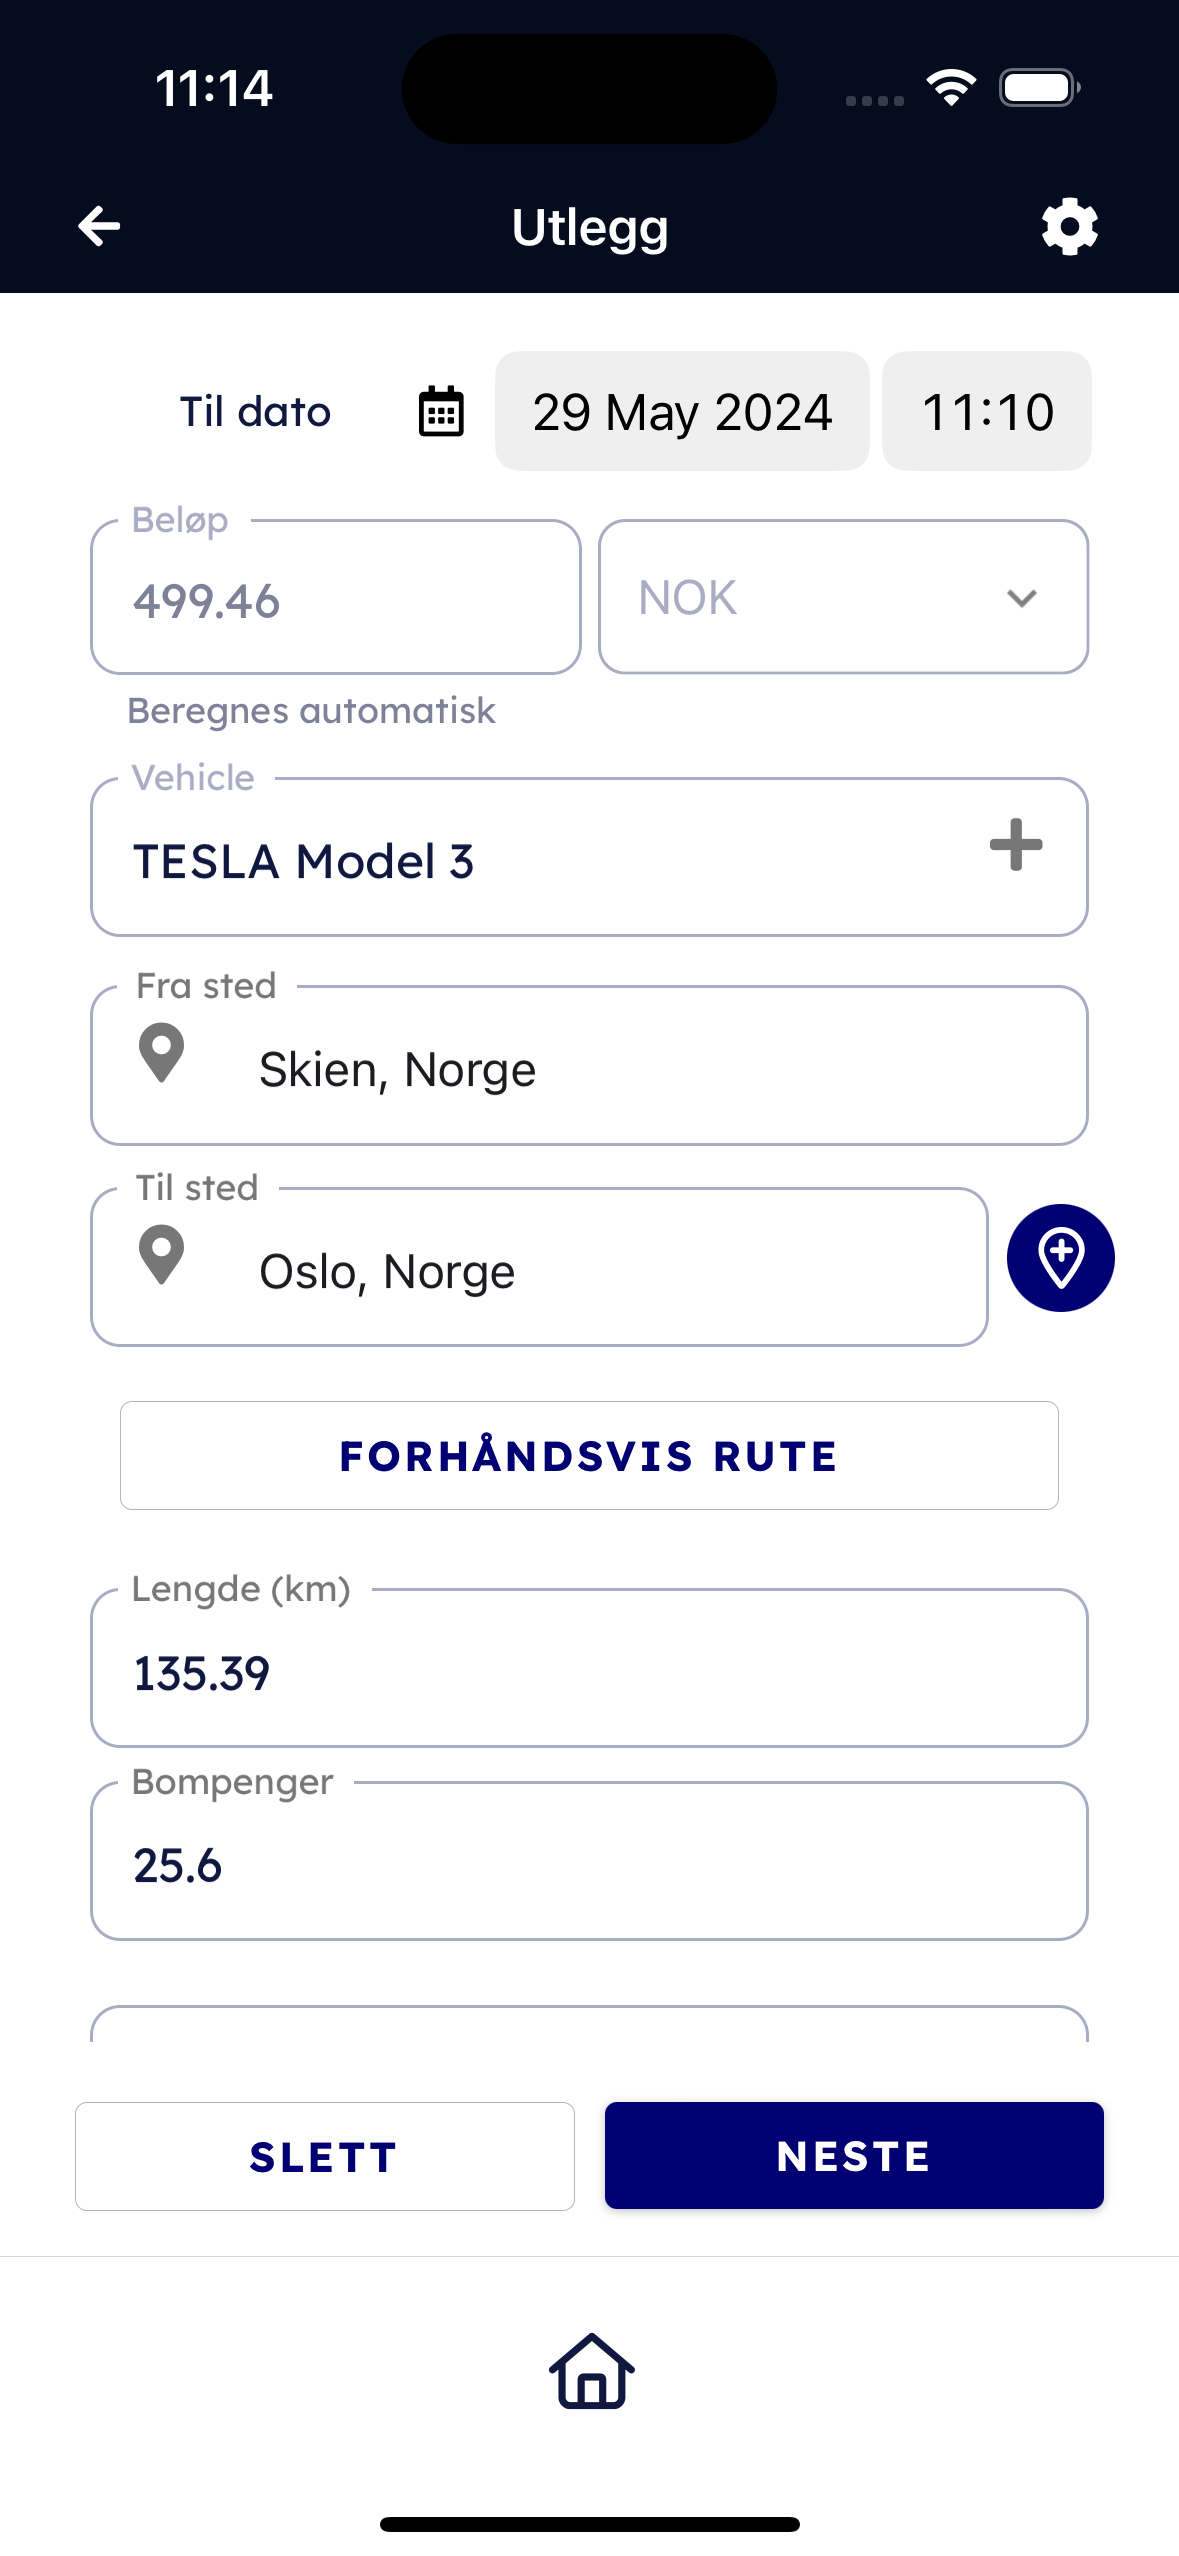This screenshot has height=2556, width=1179.
Task: Edit the Lengde (km) field
Action: pos(588,1672)
